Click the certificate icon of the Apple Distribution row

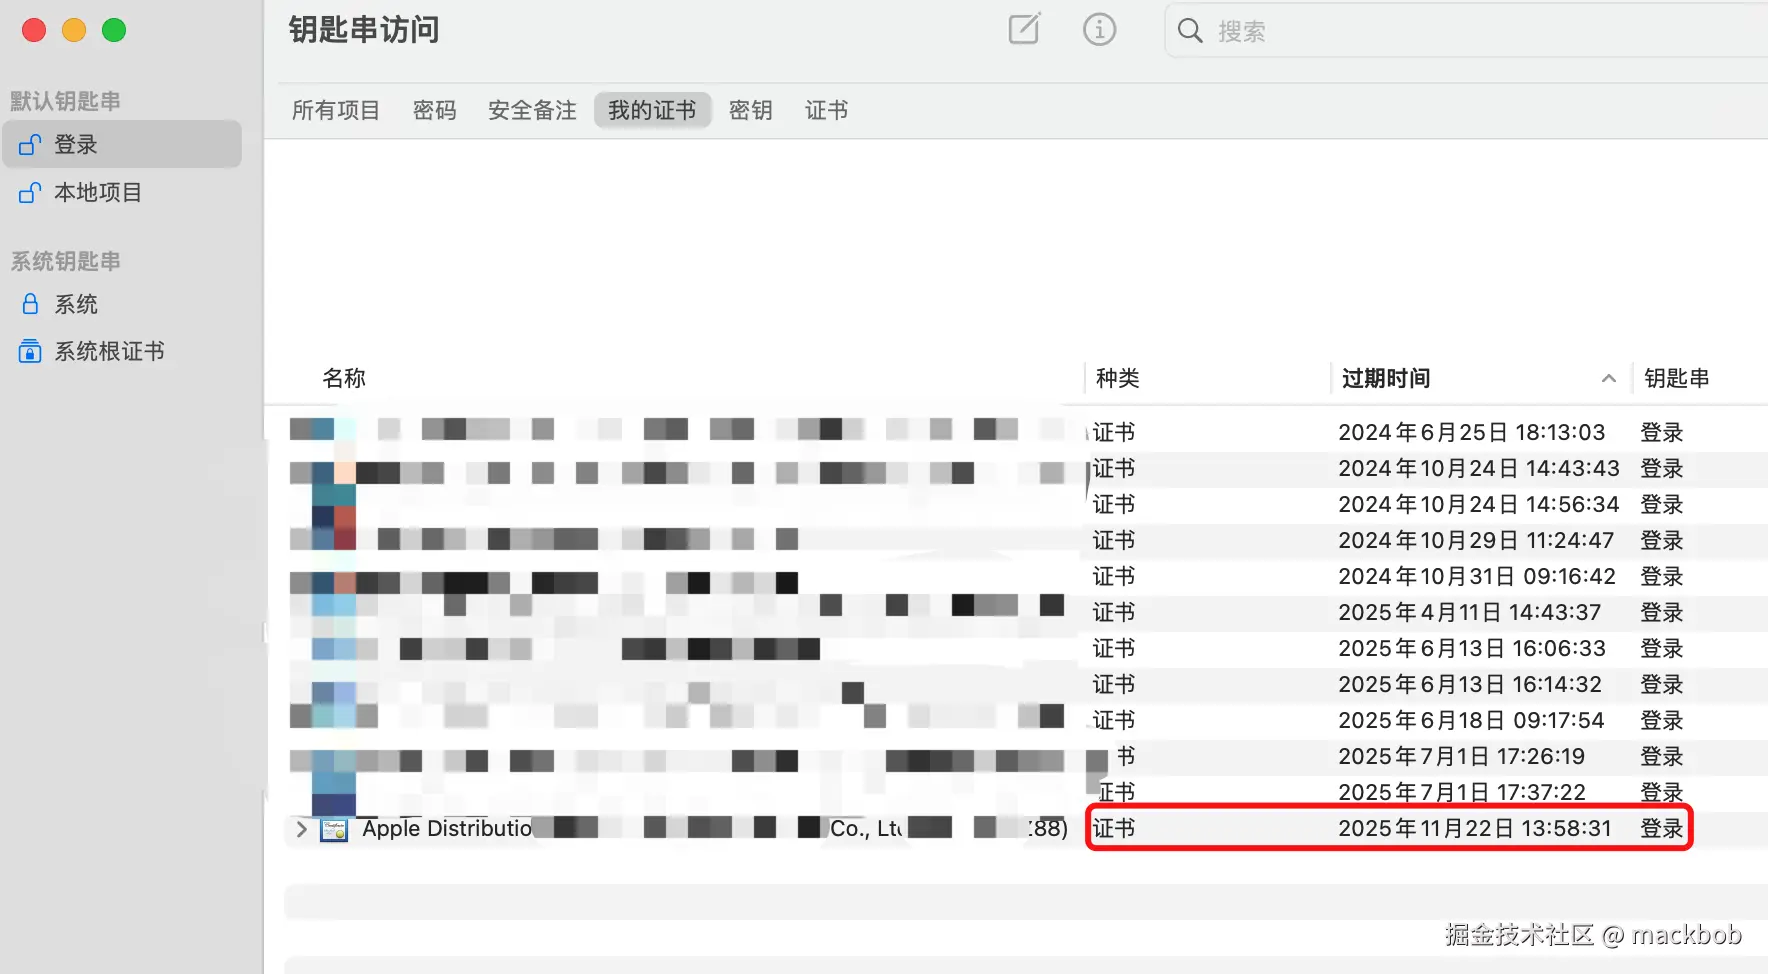coord(334,829)
